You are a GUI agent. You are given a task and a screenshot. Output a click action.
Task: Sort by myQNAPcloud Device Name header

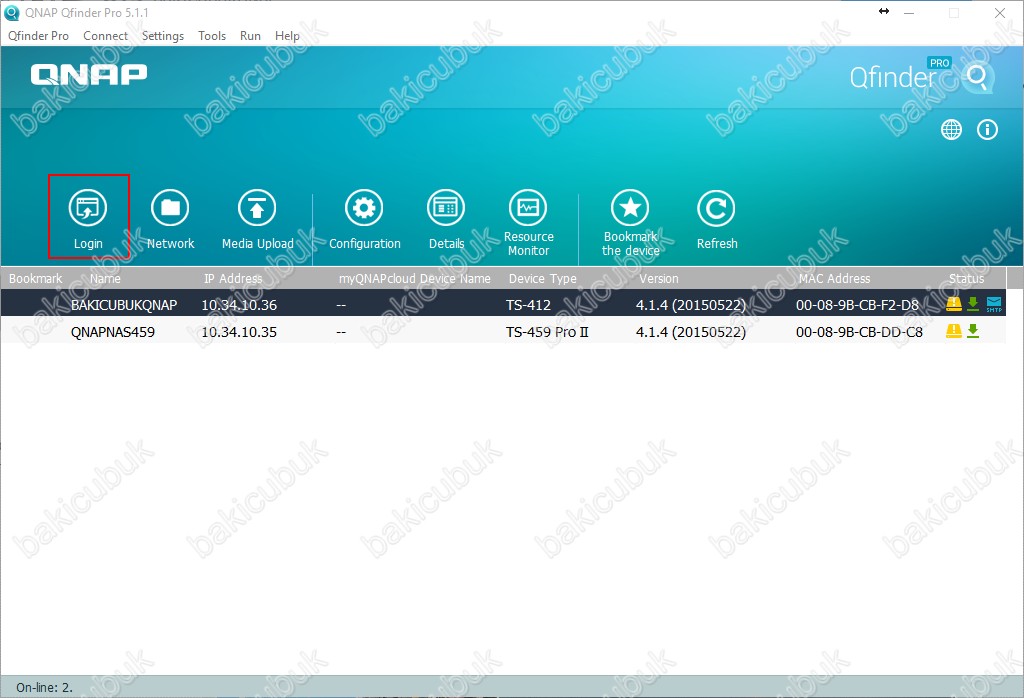point(415,278)
